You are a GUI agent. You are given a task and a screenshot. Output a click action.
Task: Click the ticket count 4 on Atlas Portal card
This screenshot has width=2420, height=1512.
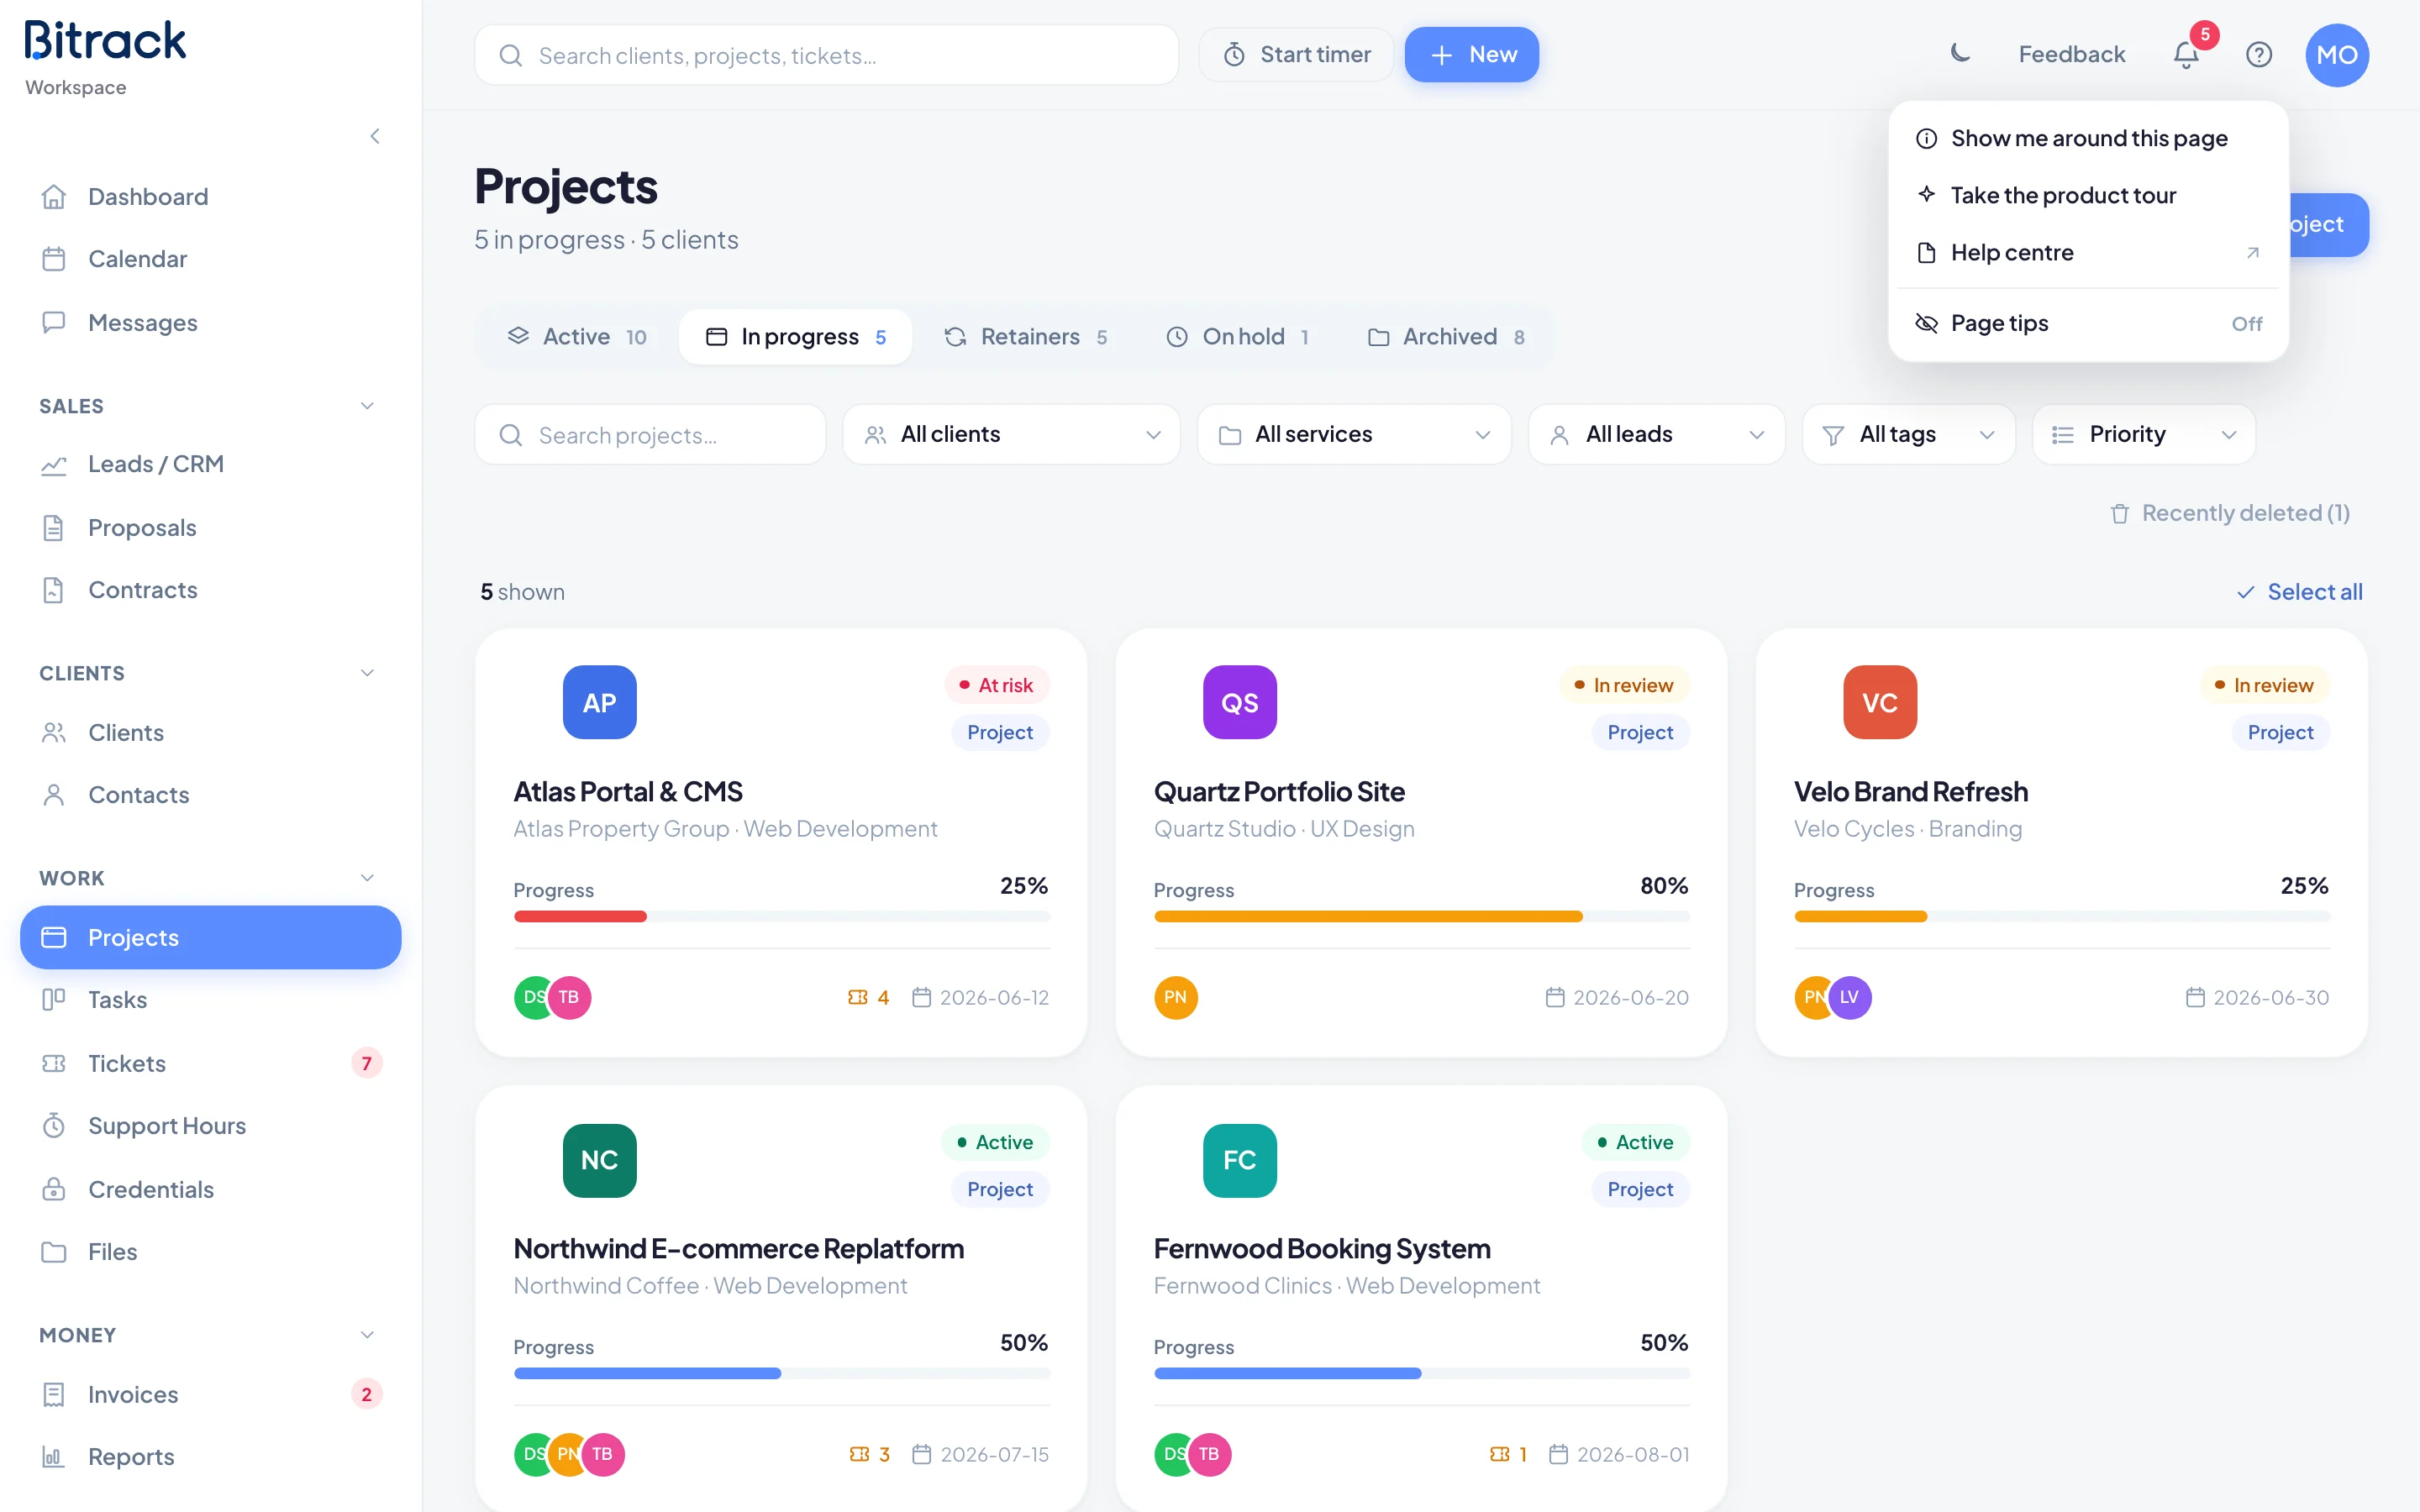pos(868,997)
